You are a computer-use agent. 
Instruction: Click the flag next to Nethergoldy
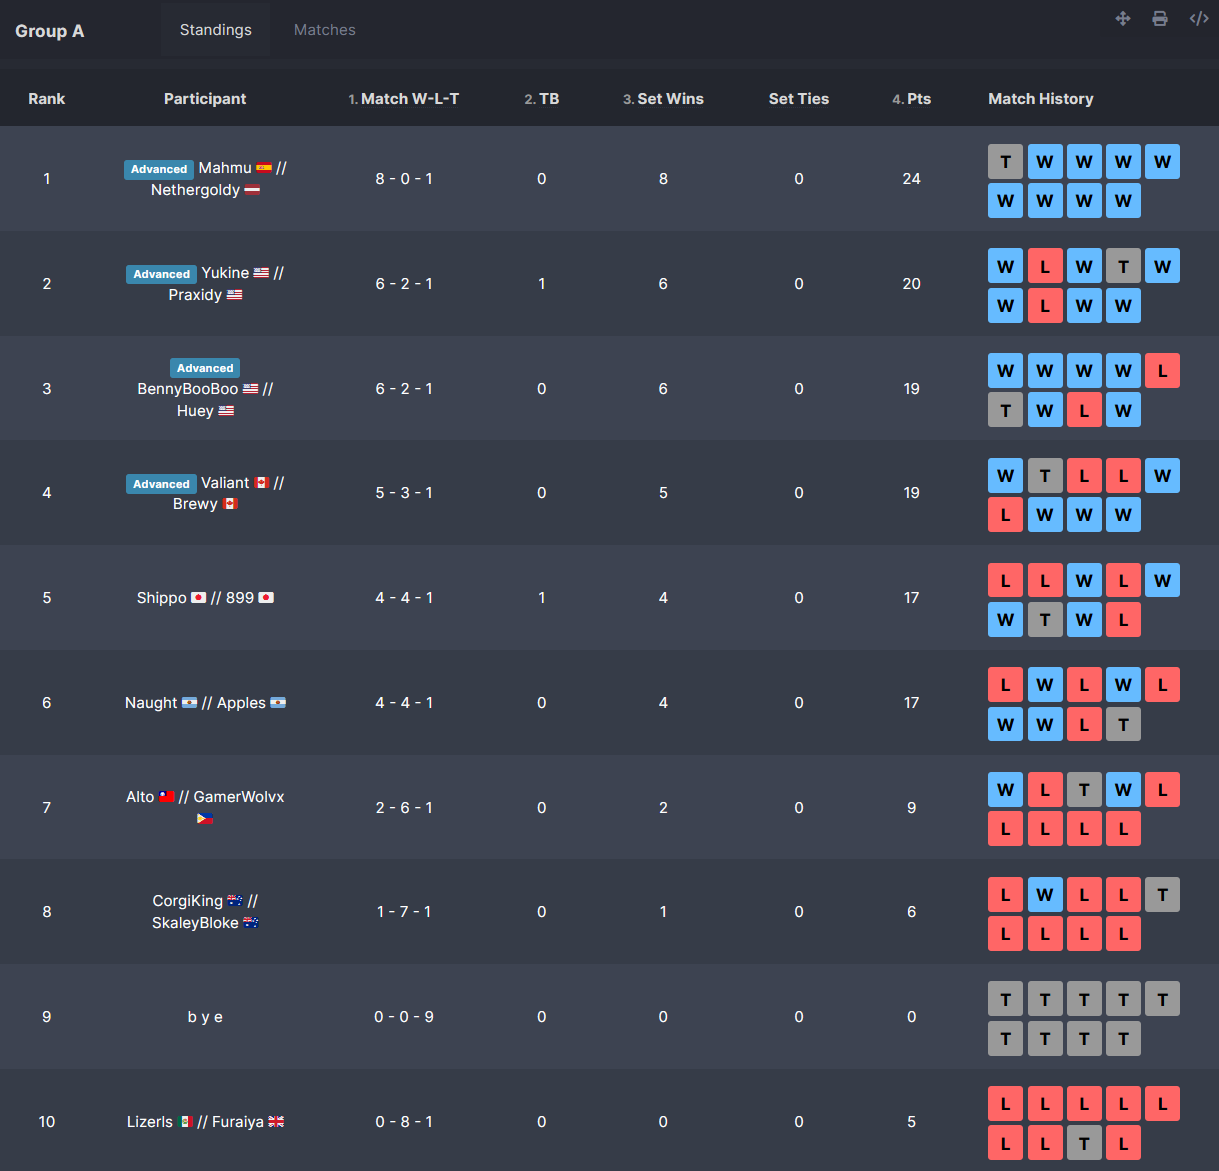coord(252,190)
